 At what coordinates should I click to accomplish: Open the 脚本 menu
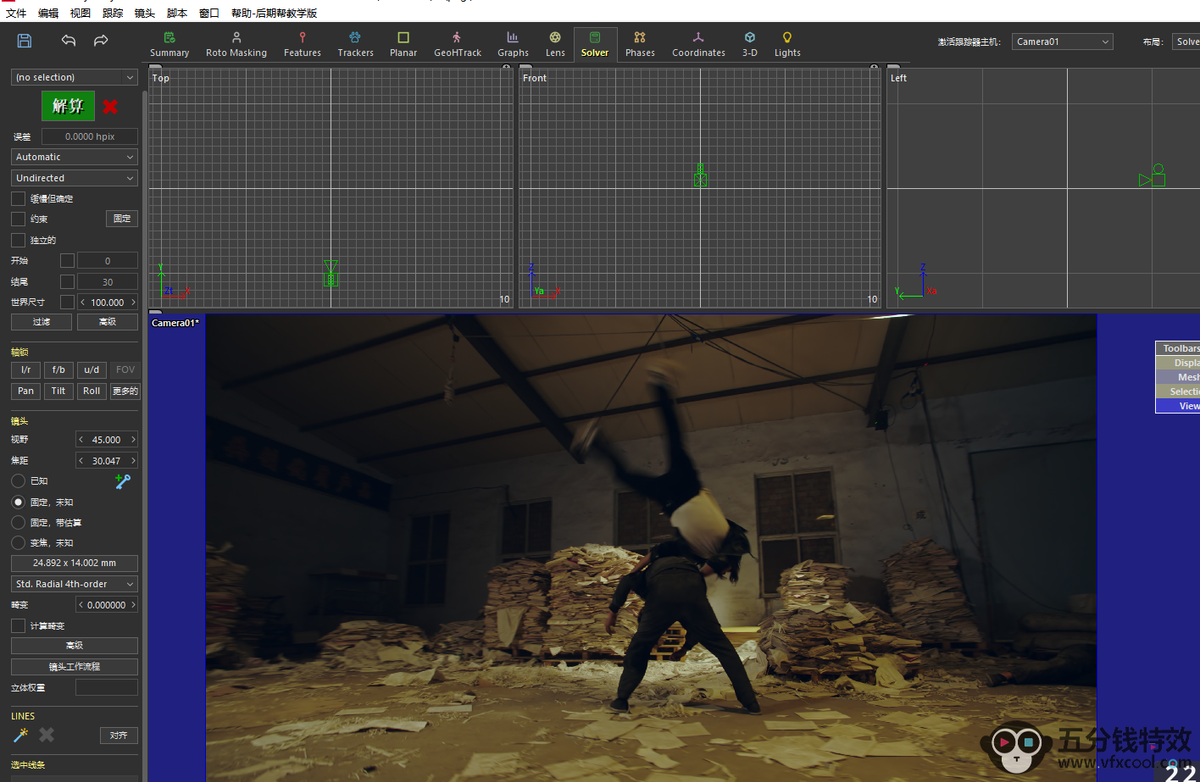click(177, 13)
